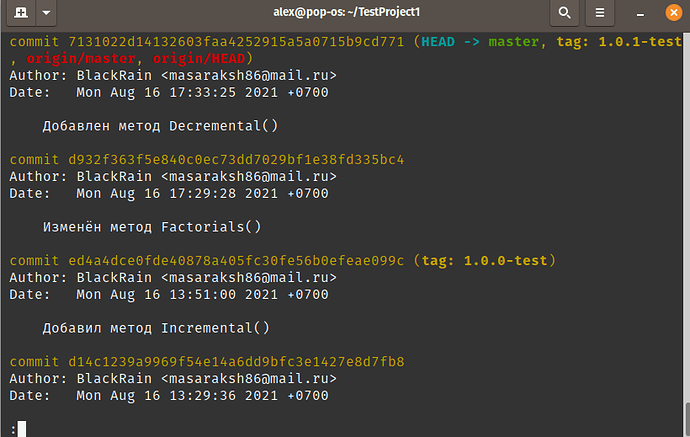Click the vertical scrollbar thumb
This screenshot has width=690, height=437.
pos(686,419)
